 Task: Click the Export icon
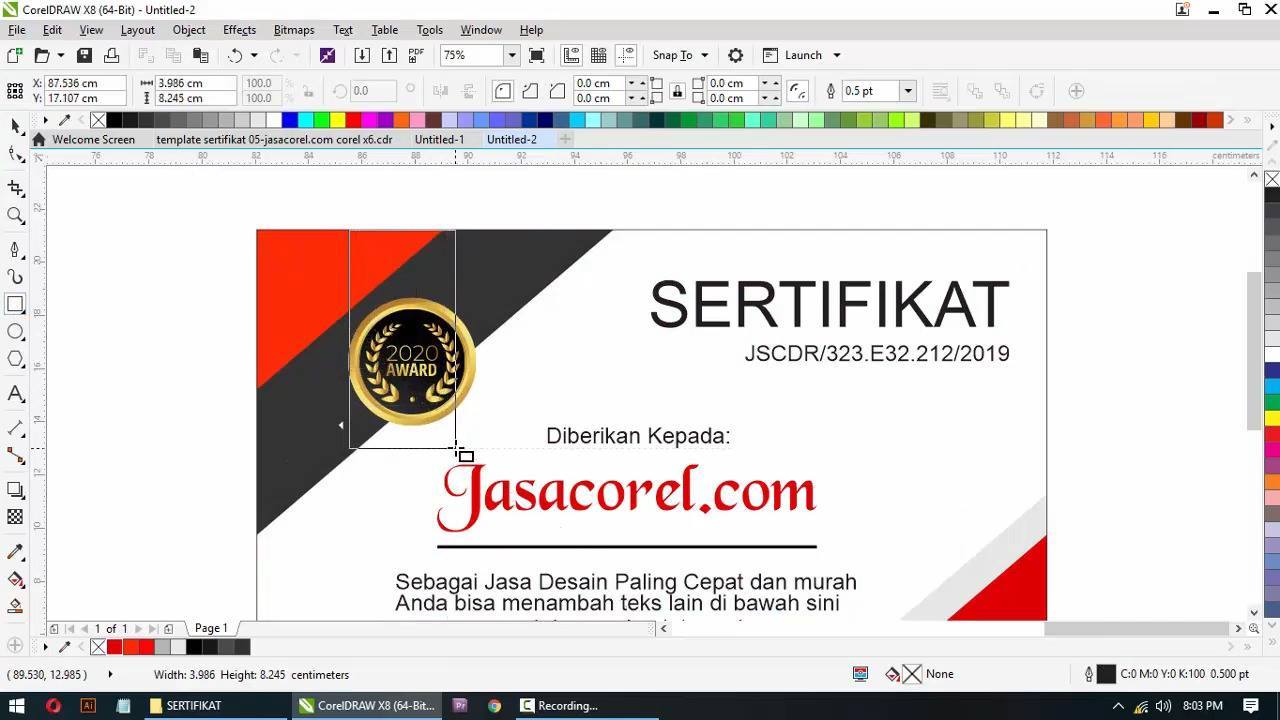(389, 55)
